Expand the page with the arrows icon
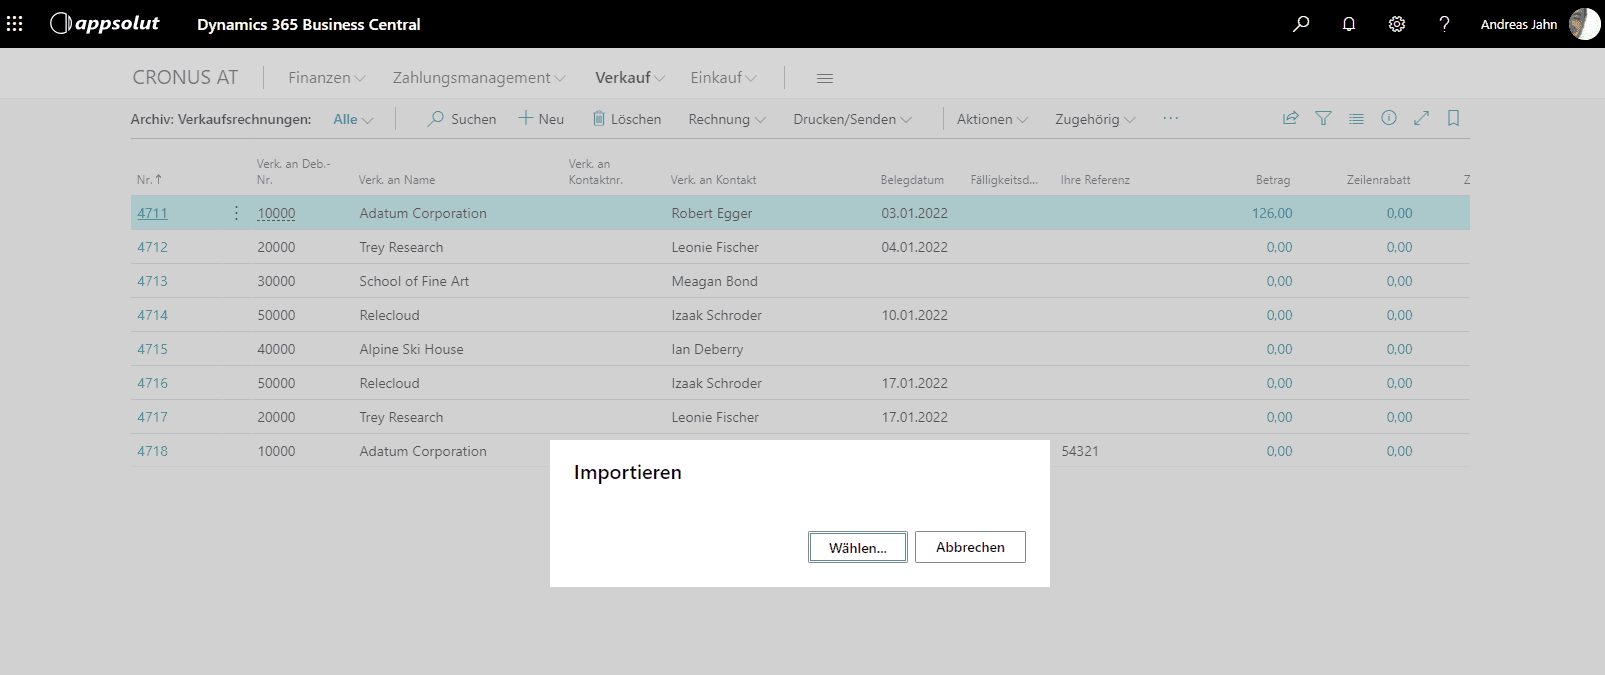 point(1421,118)
